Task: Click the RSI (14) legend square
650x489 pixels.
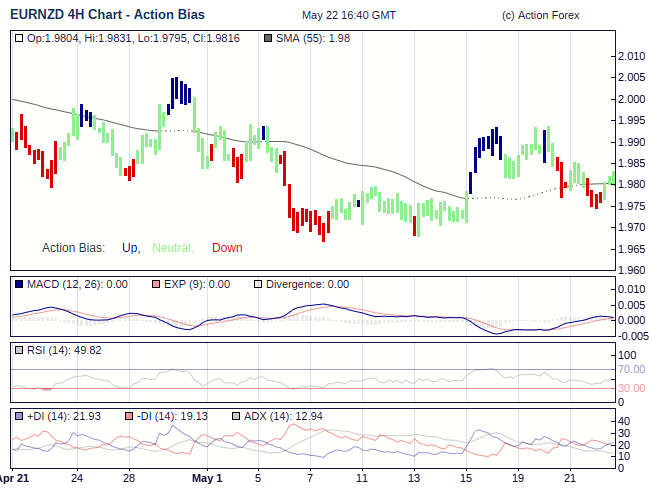Action: click(x=19, y=350)
